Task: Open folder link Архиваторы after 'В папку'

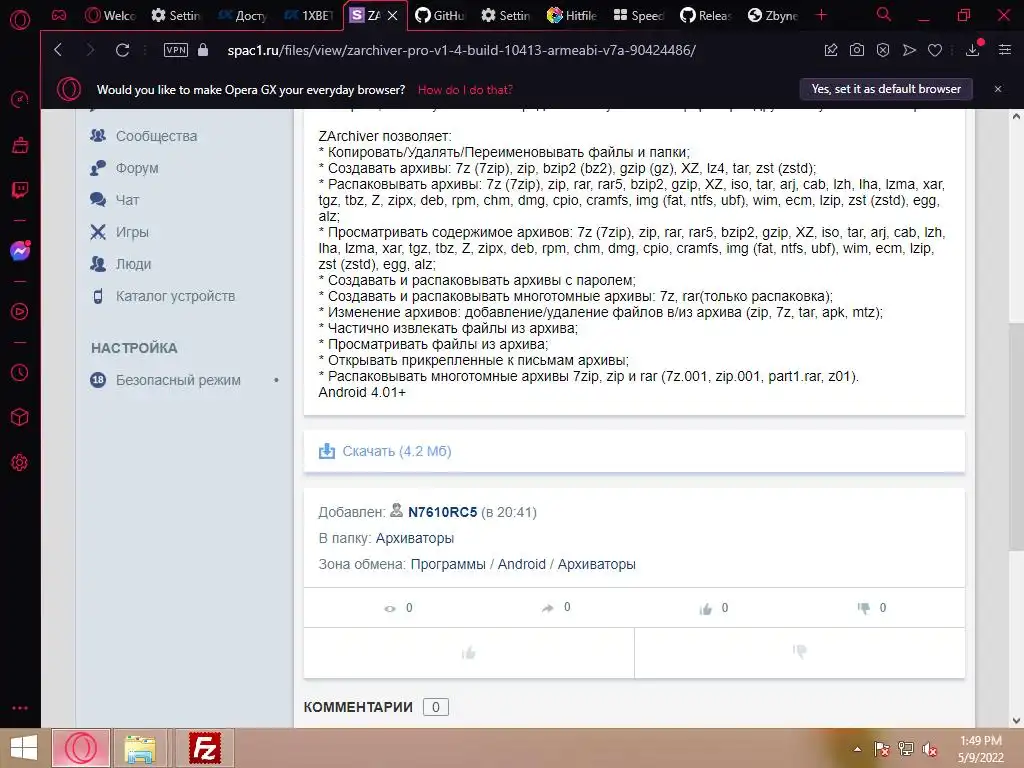Action: [x=415, y=538]
